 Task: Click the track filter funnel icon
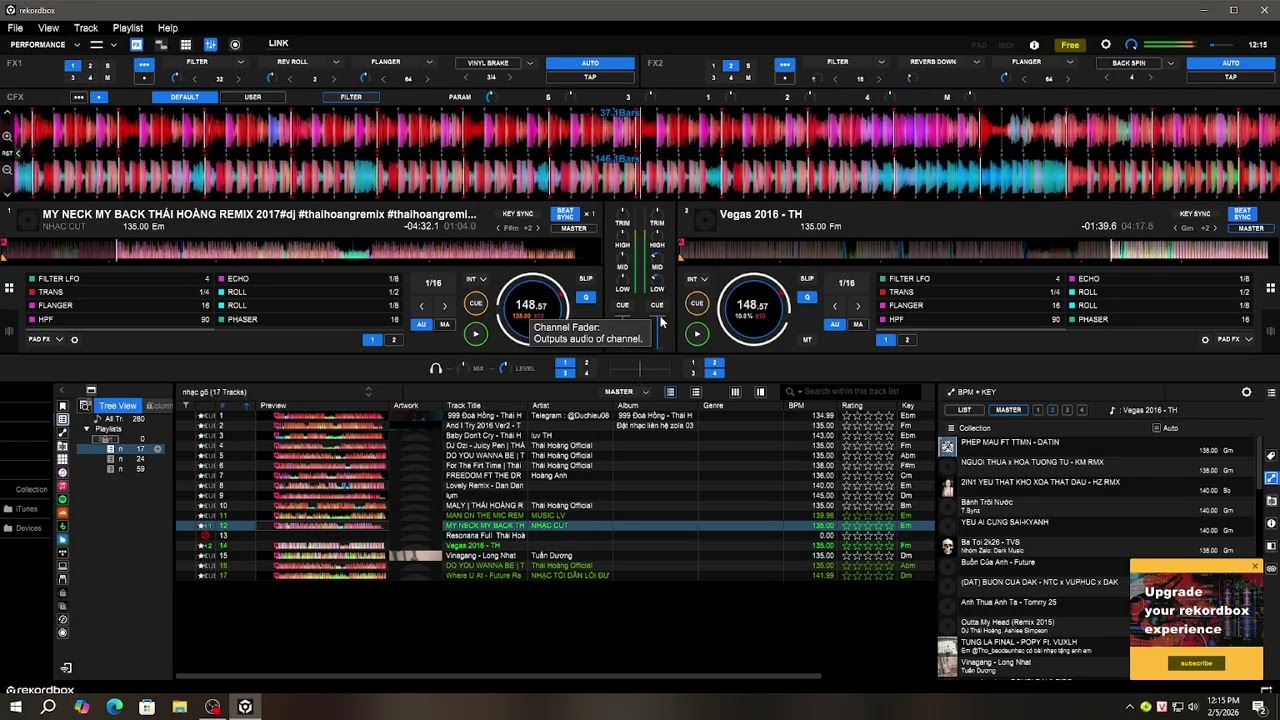coord(185,406)
